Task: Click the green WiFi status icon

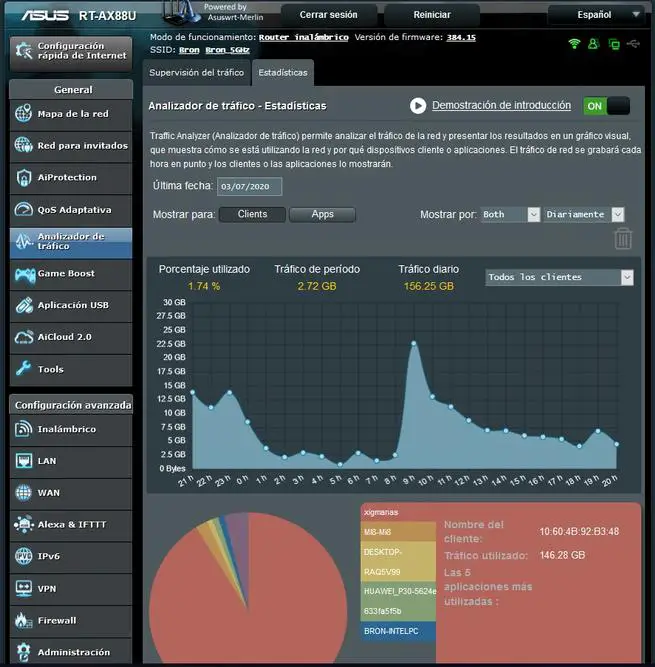Action: click(x=575, y=43)
